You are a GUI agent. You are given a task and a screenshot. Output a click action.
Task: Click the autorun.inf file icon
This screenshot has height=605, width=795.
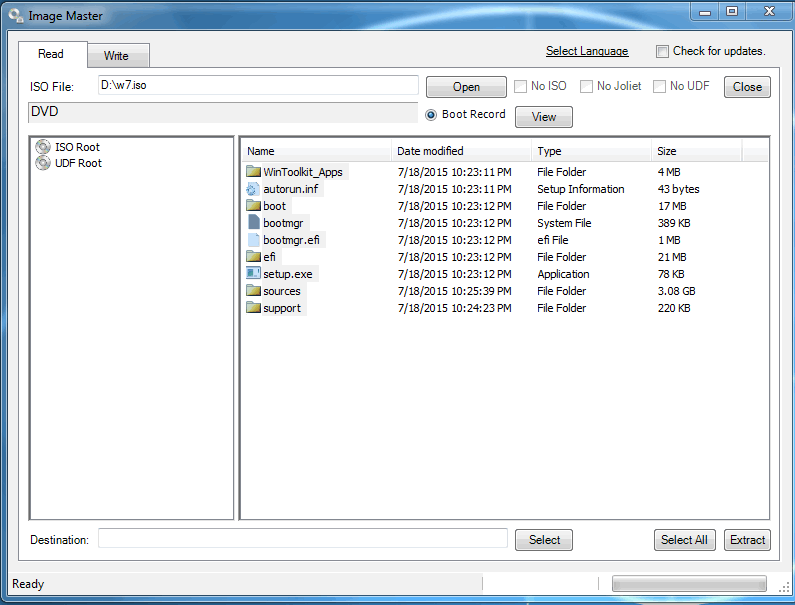[253, 189]
